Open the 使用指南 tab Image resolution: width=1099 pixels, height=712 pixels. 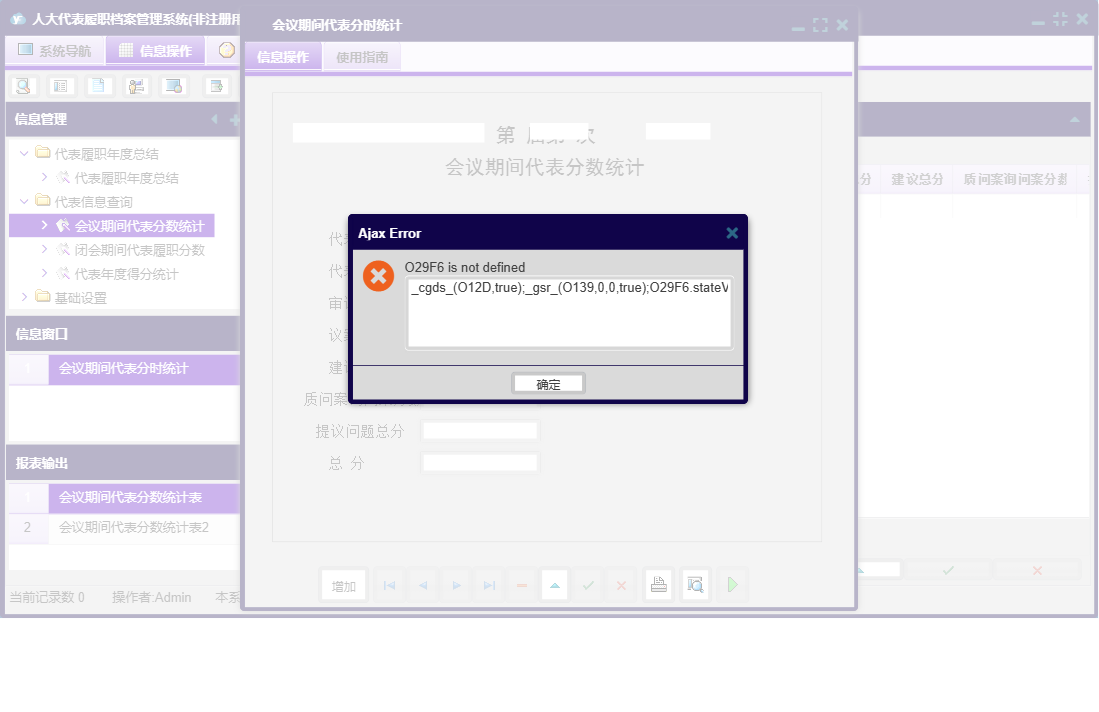pyautogui.click(x=362, y=57)
